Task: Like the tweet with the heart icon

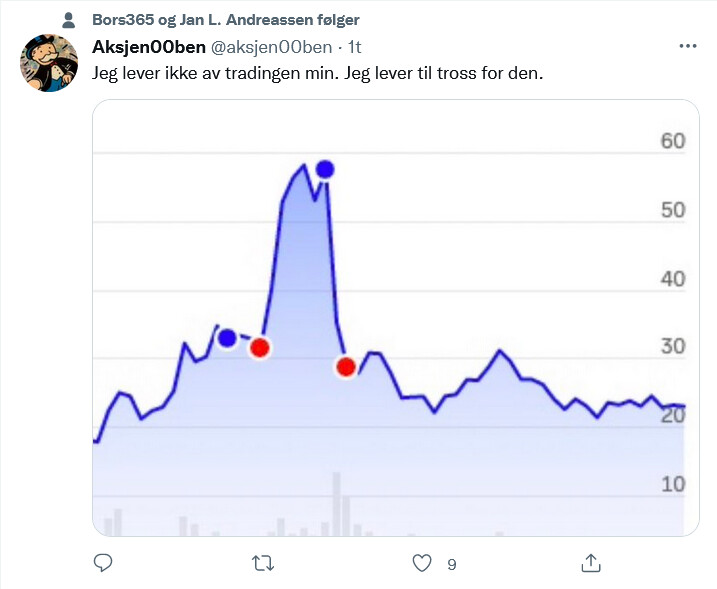Action: [422, 563]
